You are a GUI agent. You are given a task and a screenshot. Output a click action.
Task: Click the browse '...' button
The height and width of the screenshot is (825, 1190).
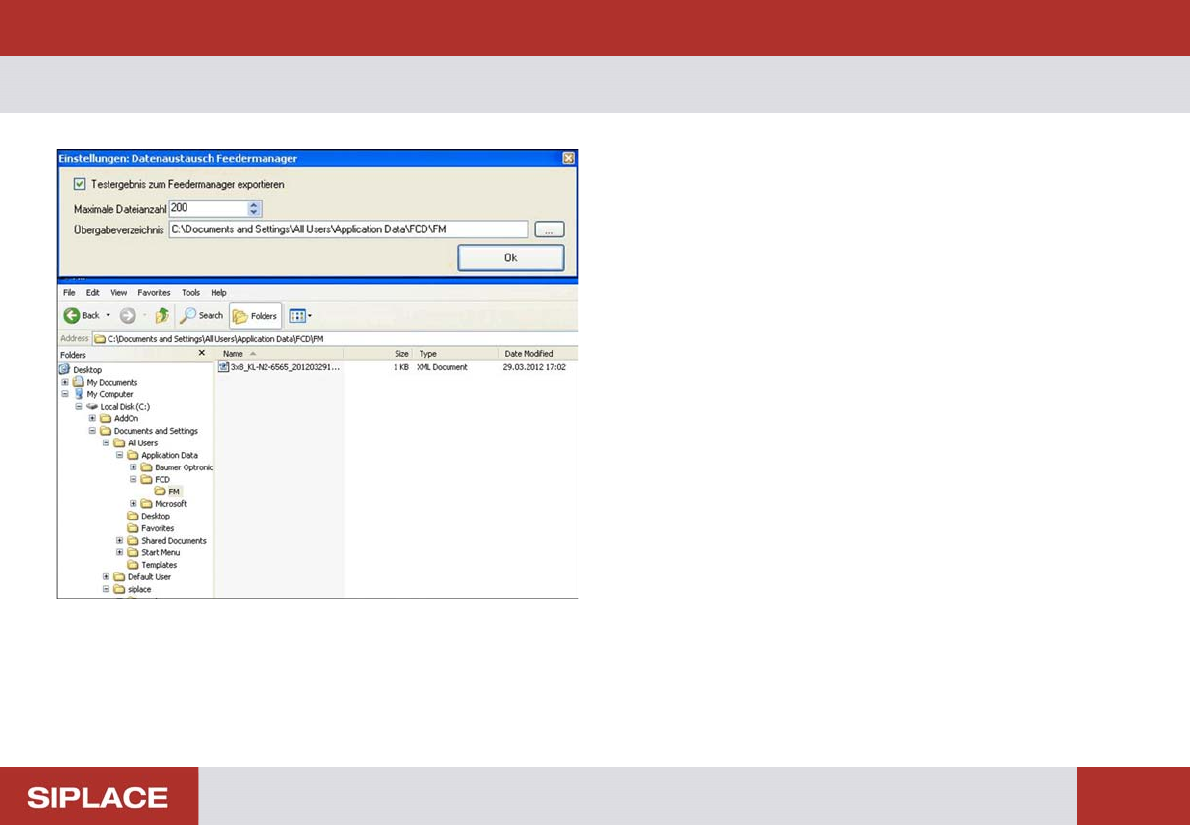549,229
